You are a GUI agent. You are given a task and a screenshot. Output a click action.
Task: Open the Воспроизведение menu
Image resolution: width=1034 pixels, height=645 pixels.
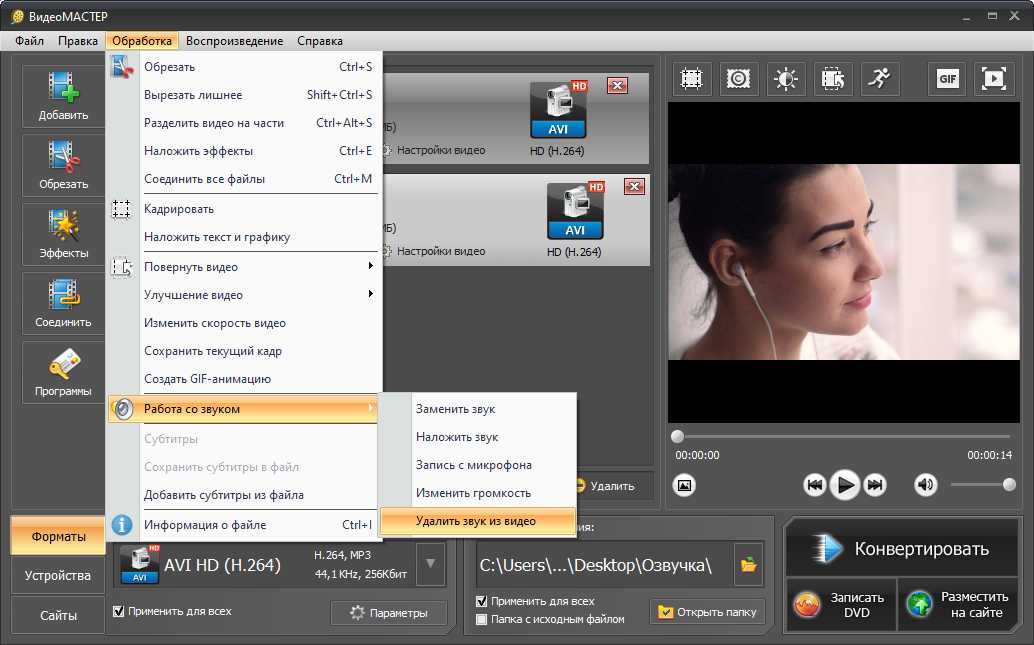[x=234, y=41]
